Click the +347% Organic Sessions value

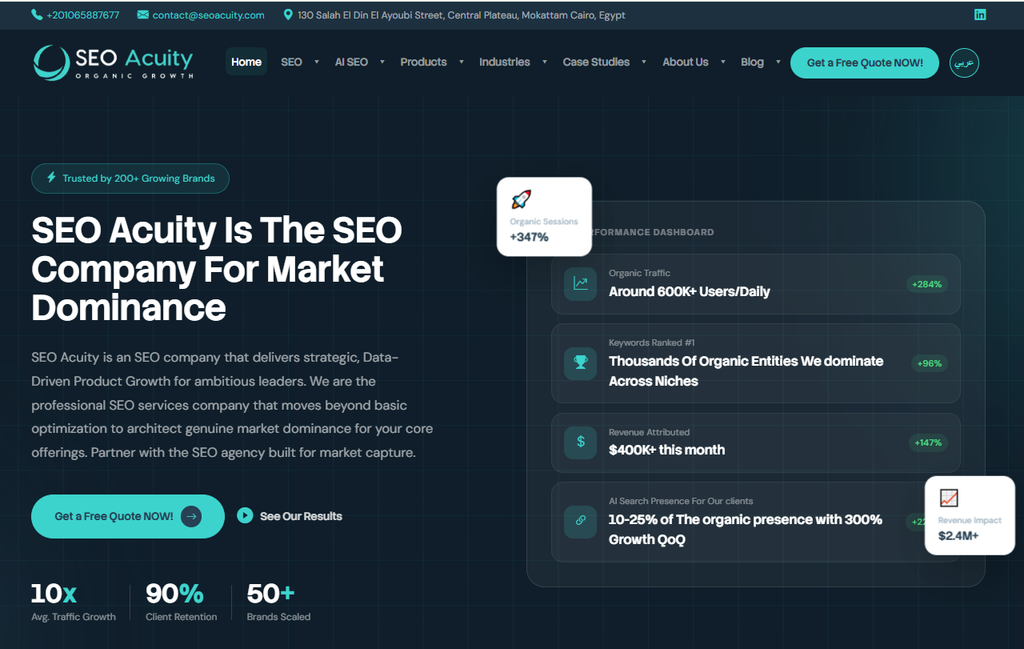pos(529,237)
